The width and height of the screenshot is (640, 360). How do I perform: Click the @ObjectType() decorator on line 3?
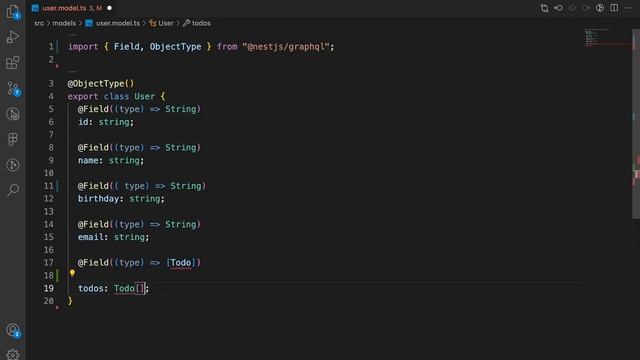[101, 84]
